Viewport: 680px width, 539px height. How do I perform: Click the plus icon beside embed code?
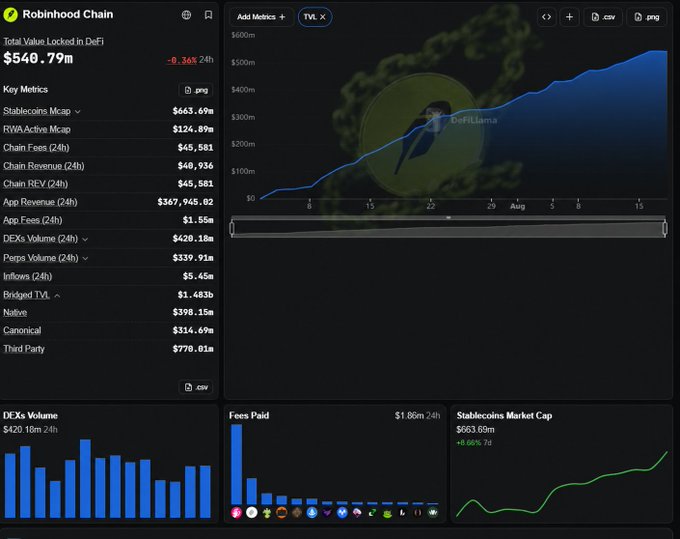point(569,17)
